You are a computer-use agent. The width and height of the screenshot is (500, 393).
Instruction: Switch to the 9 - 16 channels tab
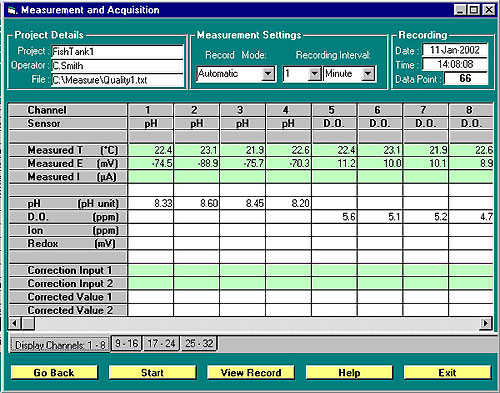coord(126,343)
